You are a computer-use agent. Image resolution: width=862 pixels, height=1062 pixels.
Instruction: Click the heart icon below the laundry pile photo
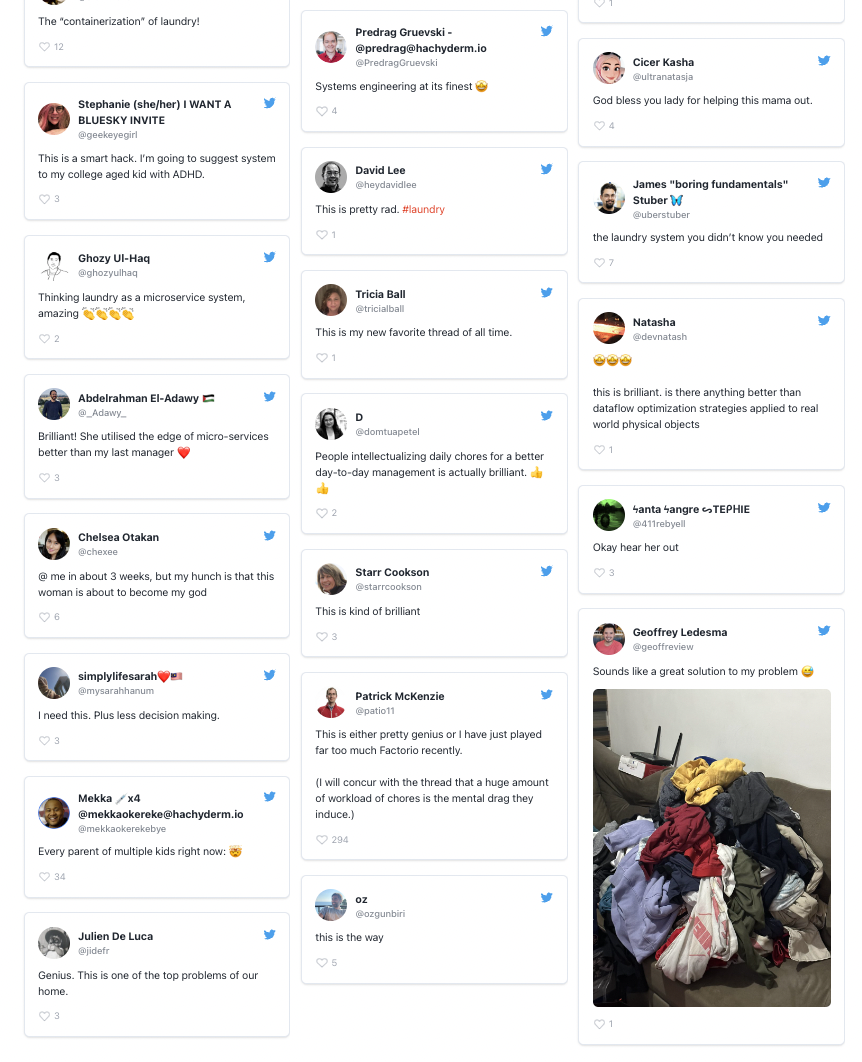pyautogui.click(x=599, y=1024)
